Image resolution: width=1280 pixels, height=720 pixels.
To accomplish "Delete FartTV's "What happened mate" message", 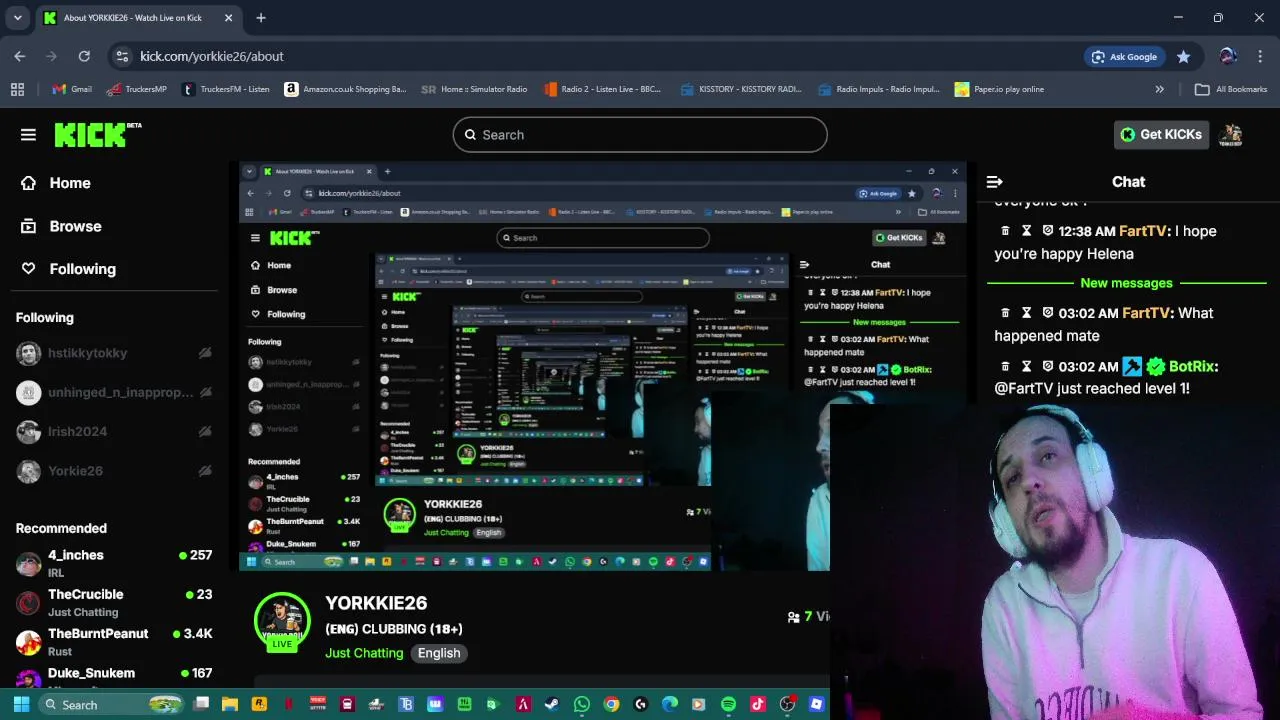I will 1005,313.
